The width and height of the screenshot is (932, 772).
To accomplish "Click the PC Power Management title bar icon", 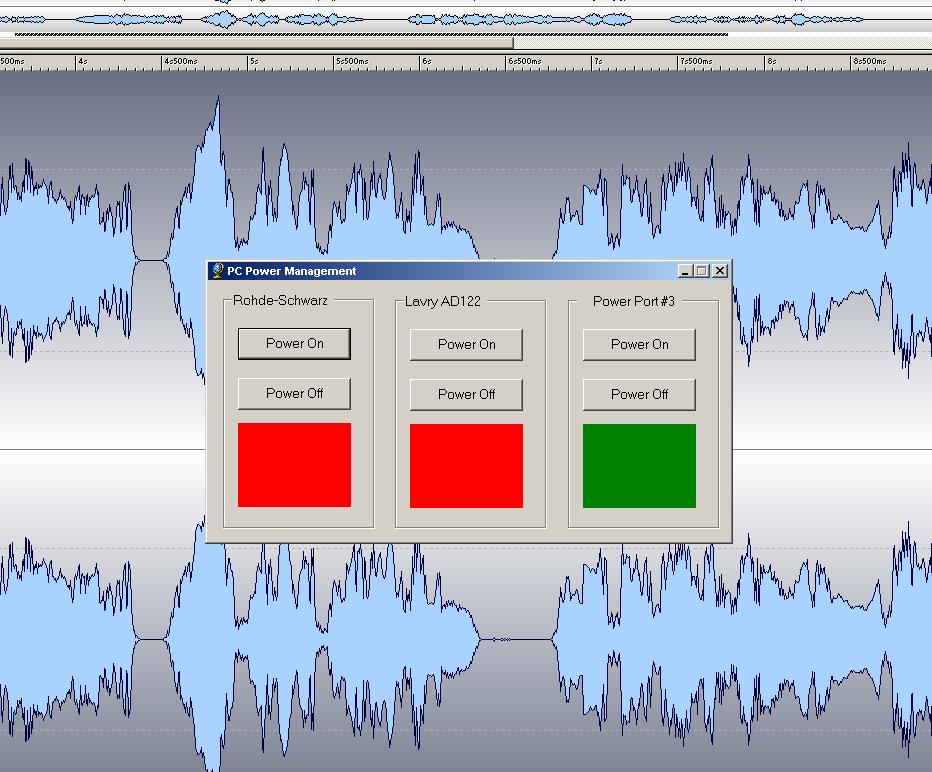I will (218, 271).
